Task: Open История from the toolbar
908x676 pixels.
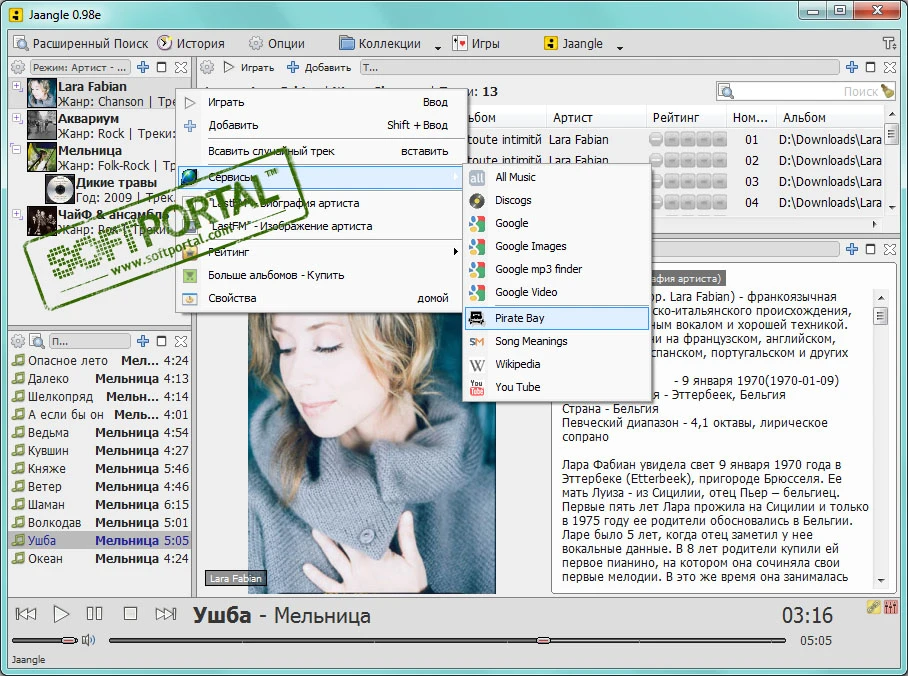Action: (x=191, y=43)
